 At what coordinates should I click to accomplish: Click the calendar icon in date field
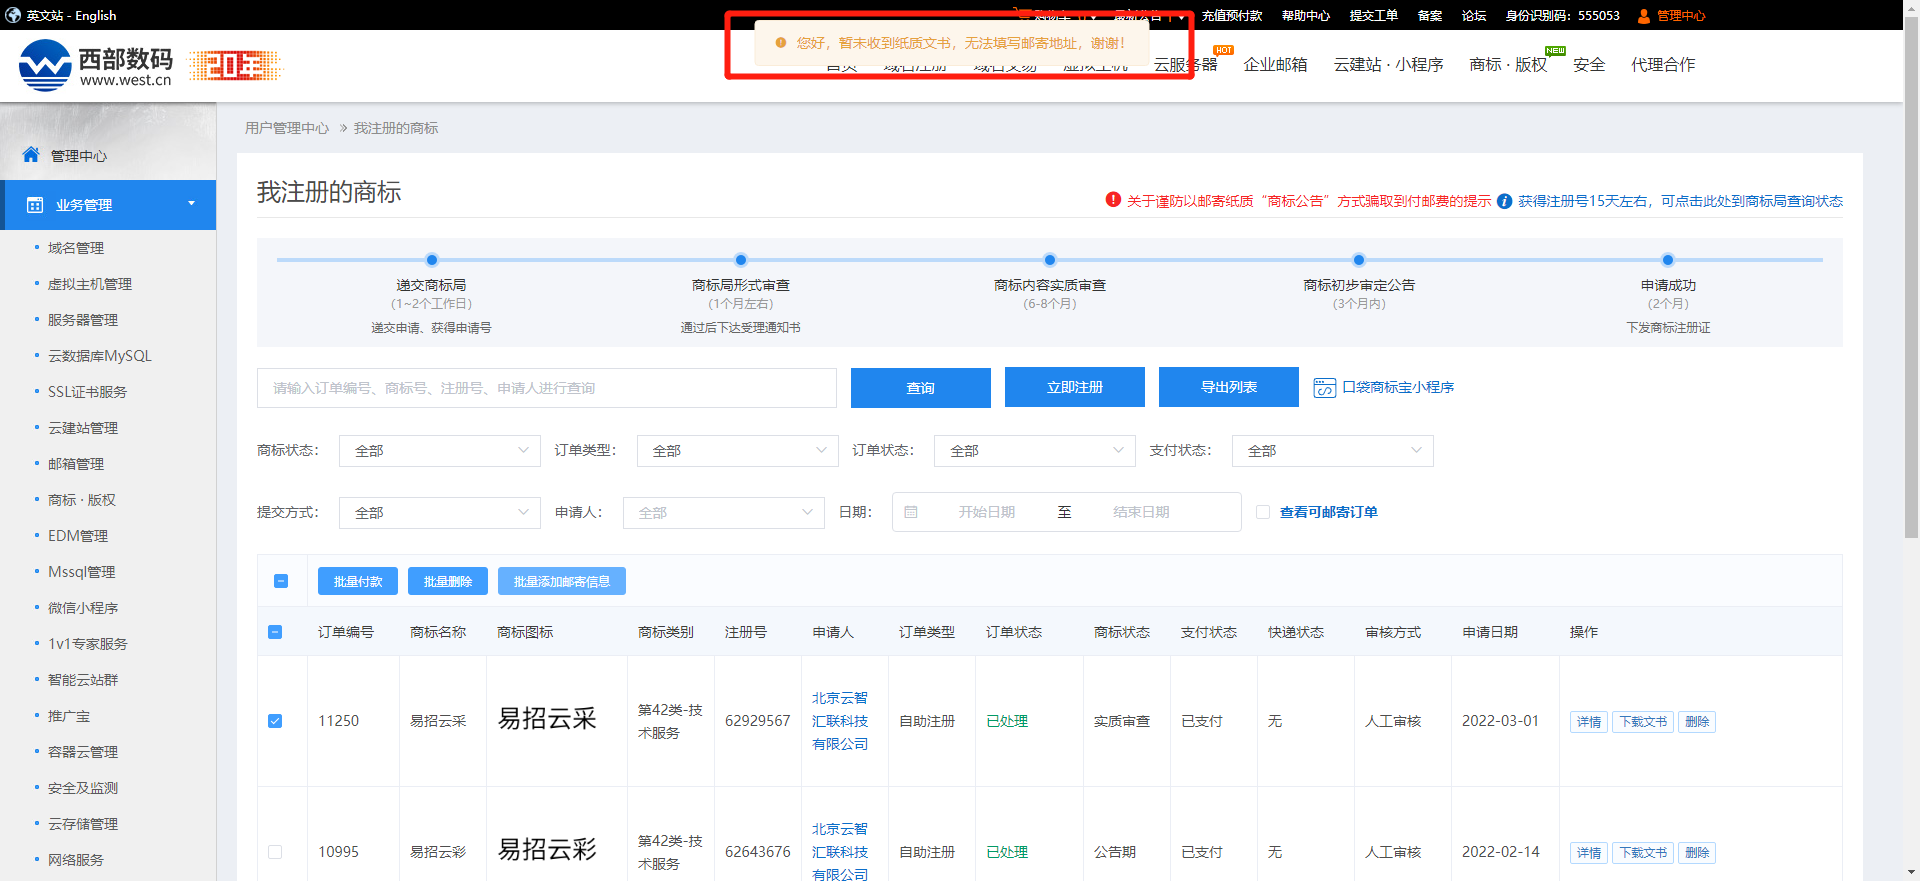click(911, 512)
